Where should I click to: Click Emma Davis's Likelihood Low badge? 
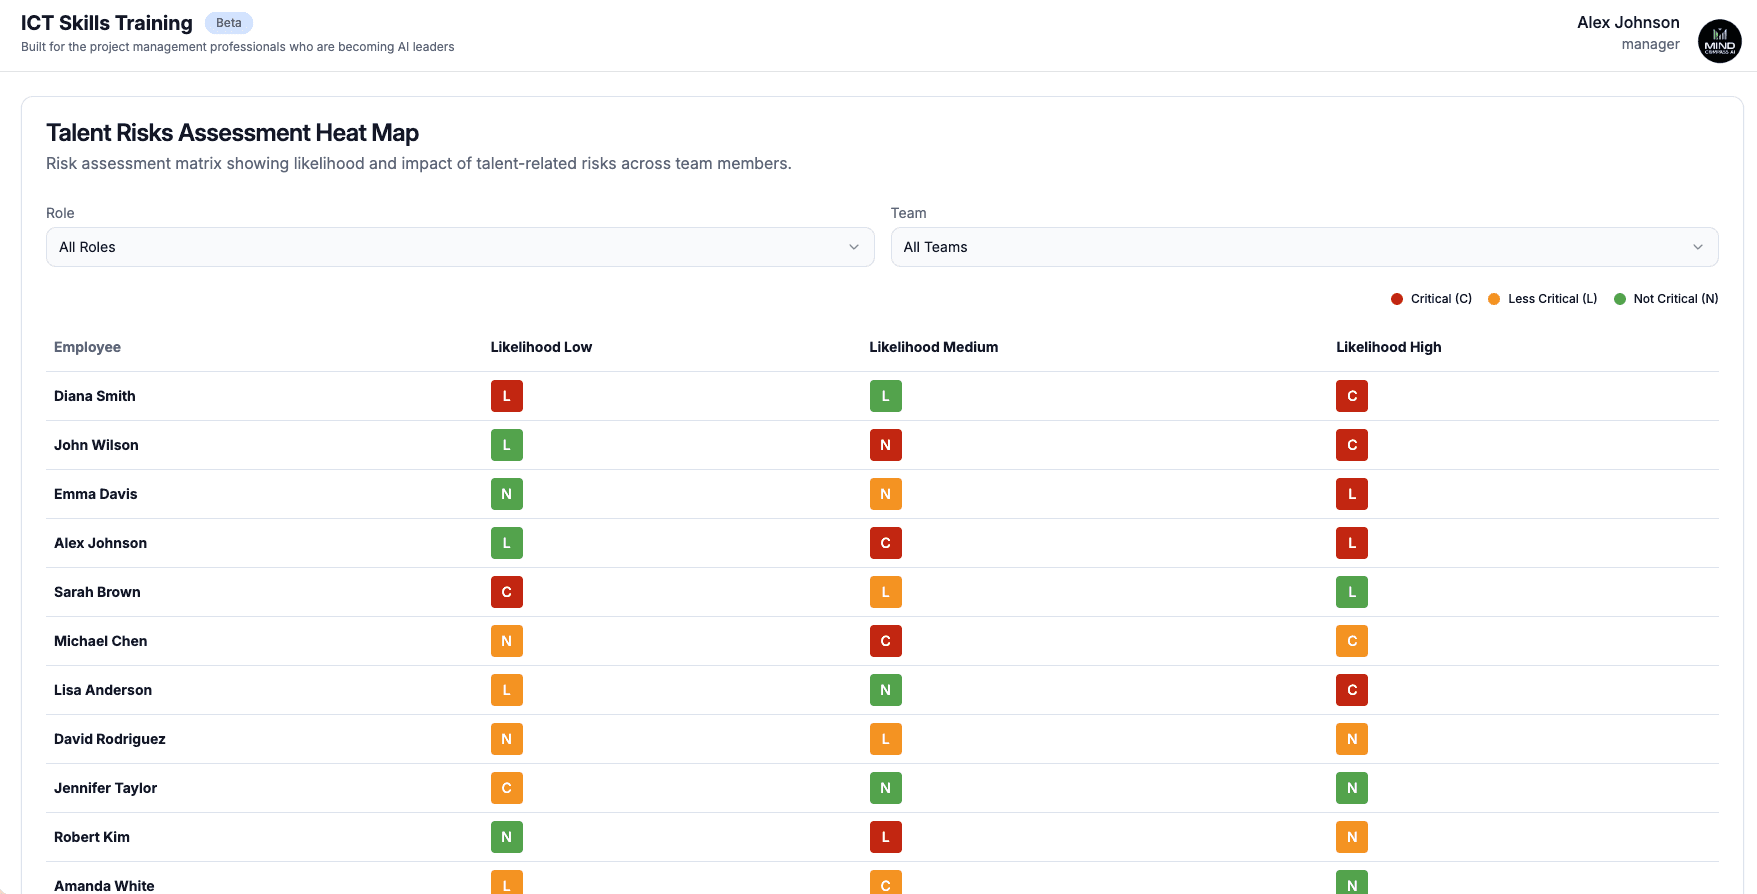[507, 494]
